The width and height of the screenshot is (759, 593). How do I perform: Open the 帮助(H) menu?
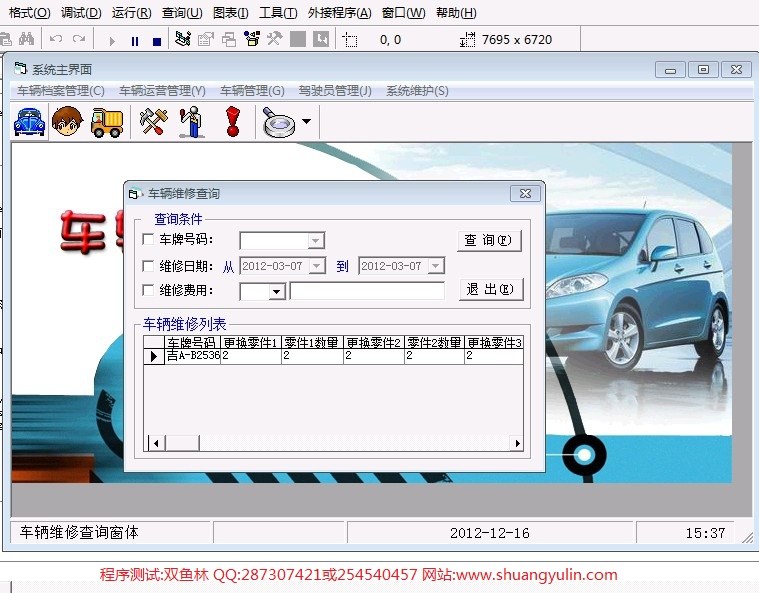[456, 13]
